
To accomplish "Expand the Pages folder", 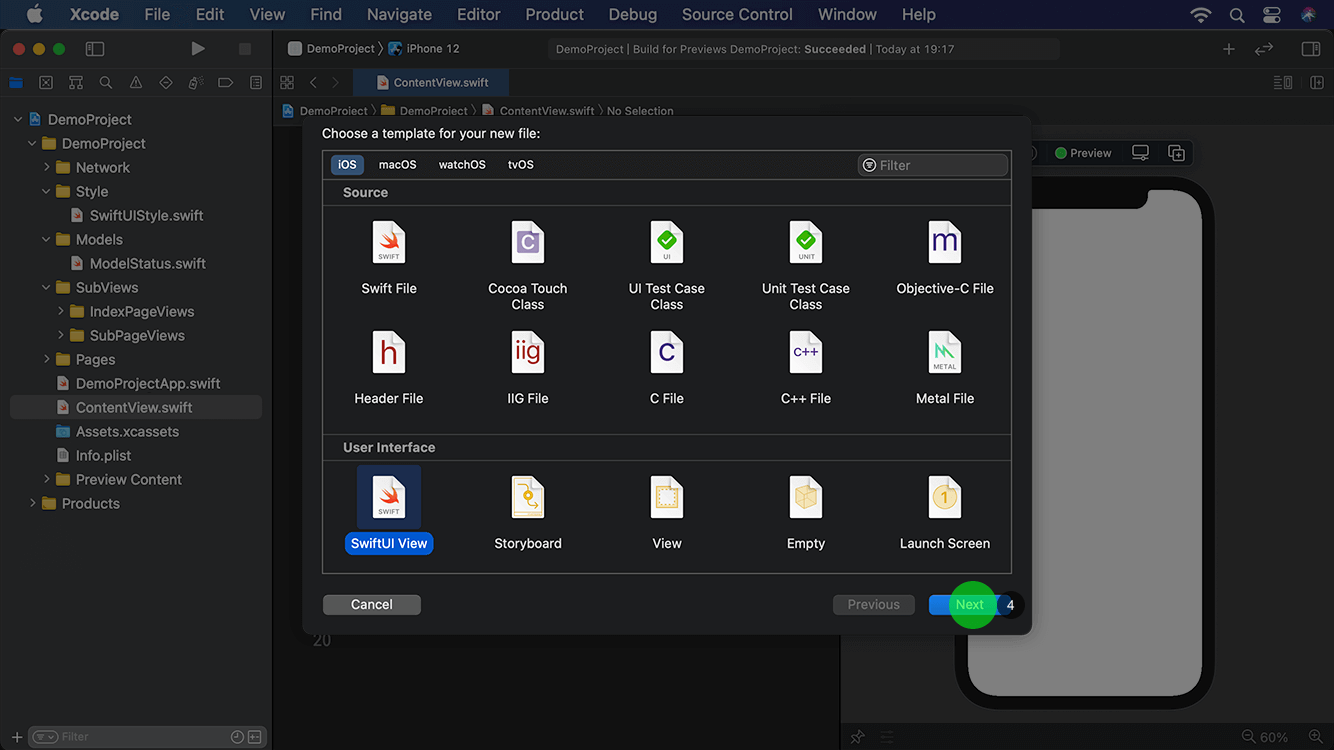I will 46,359.
